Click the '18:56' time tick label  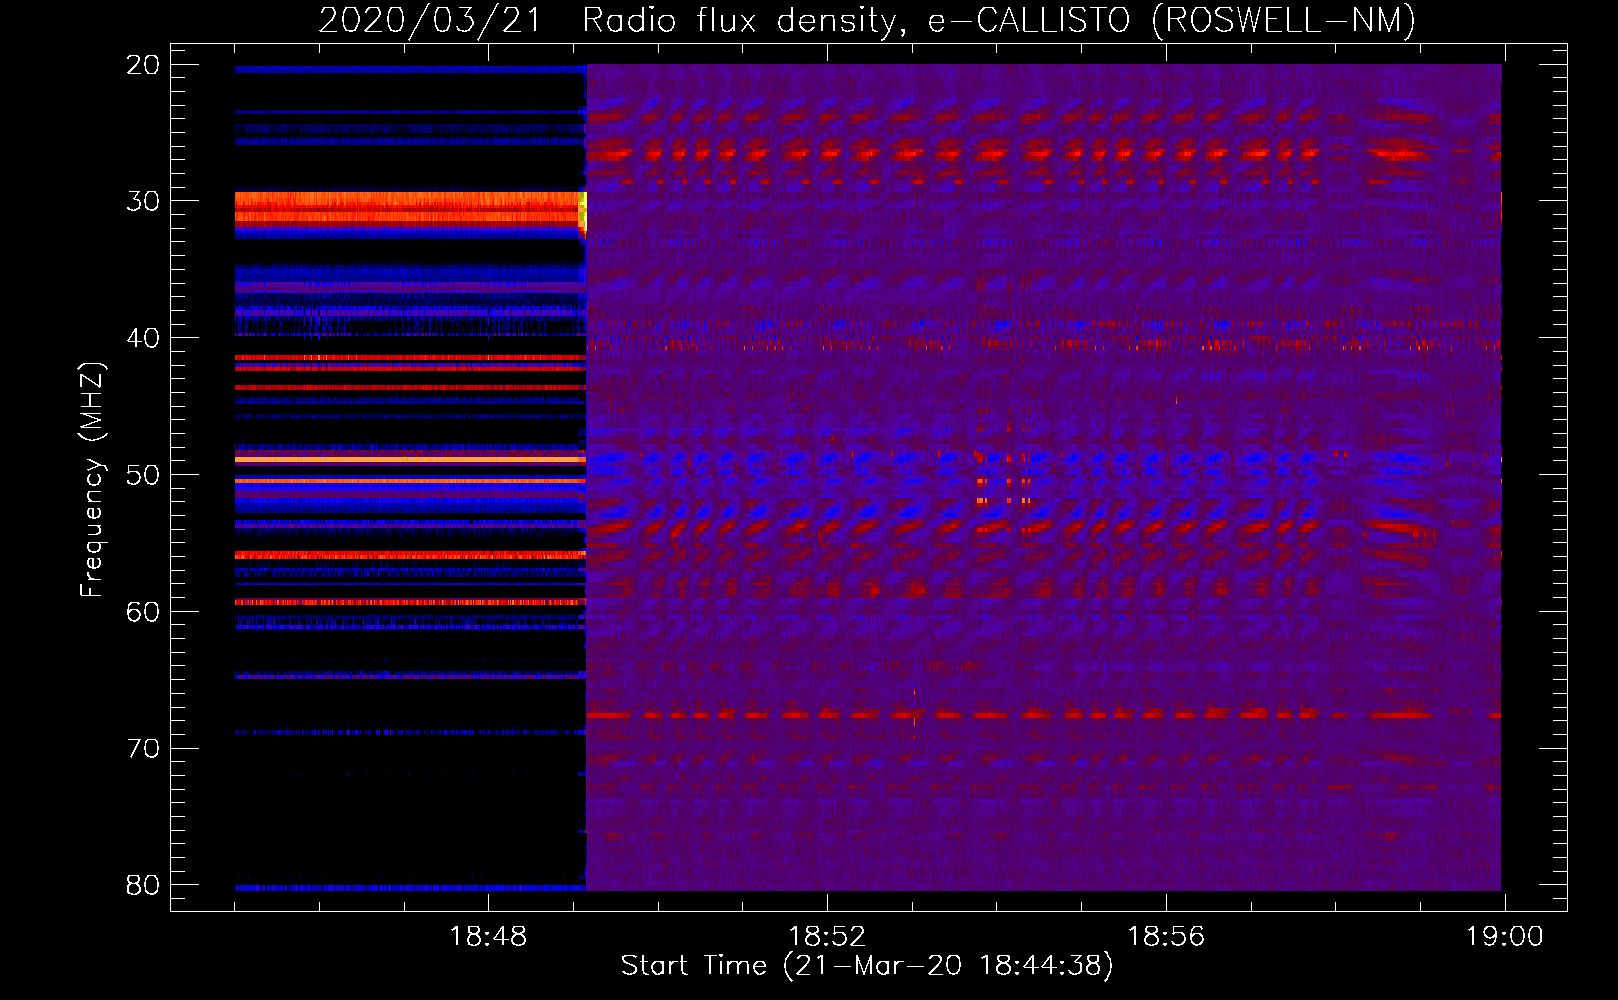coord(1166,937)
